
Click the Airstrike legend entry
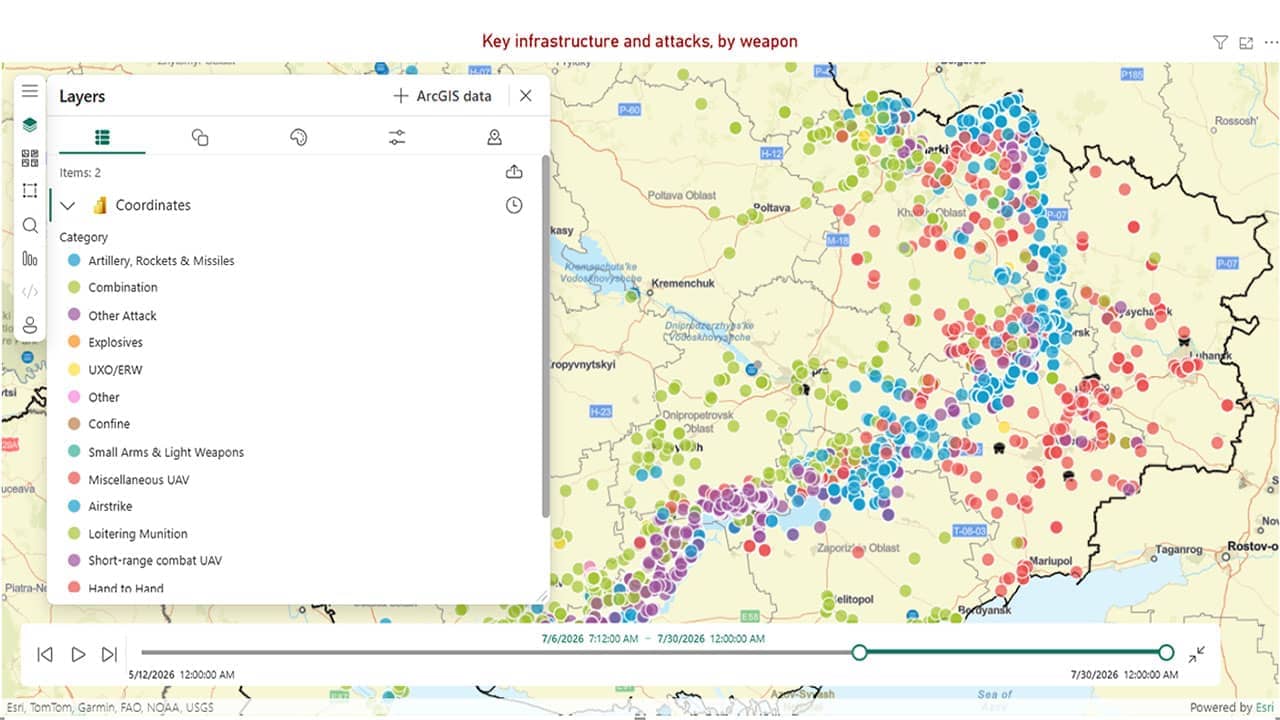coord(110,506)
